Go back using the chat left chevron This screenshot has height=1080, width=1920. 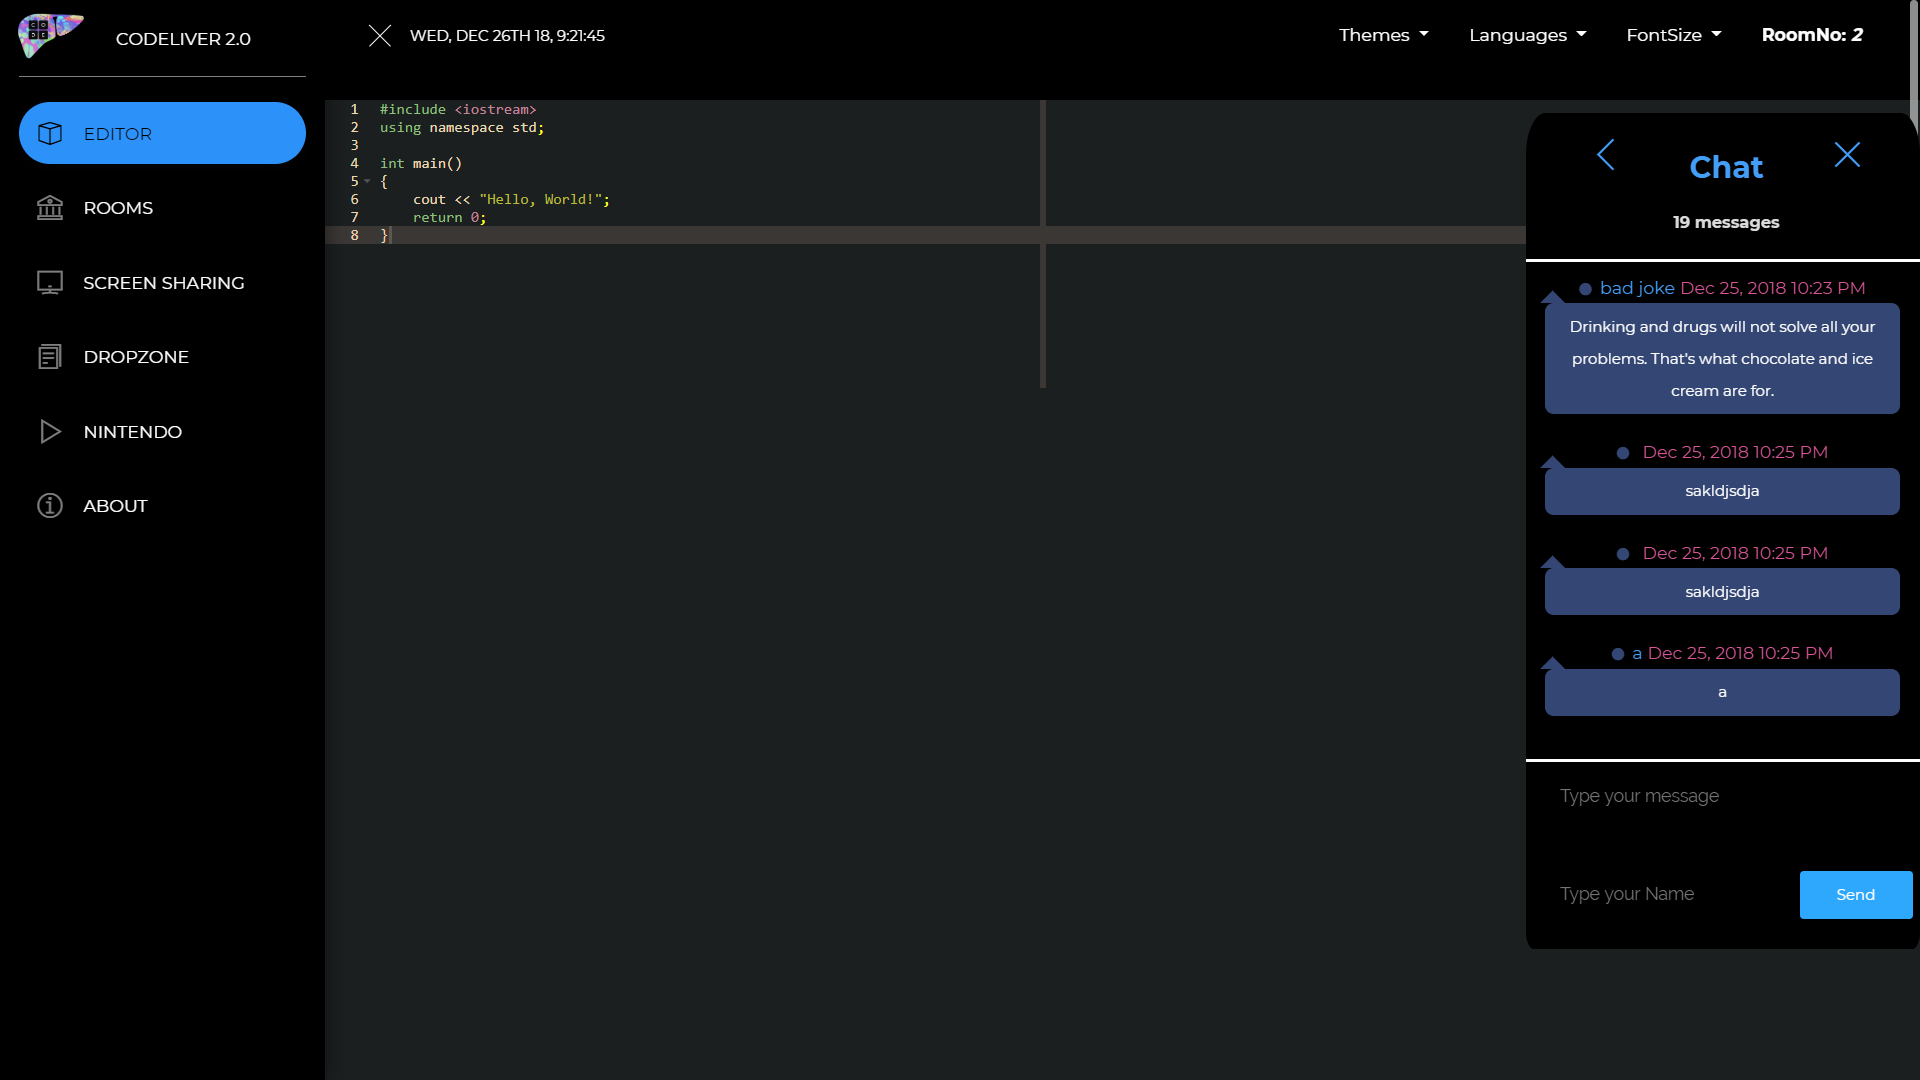click(x=1606, y=155)
